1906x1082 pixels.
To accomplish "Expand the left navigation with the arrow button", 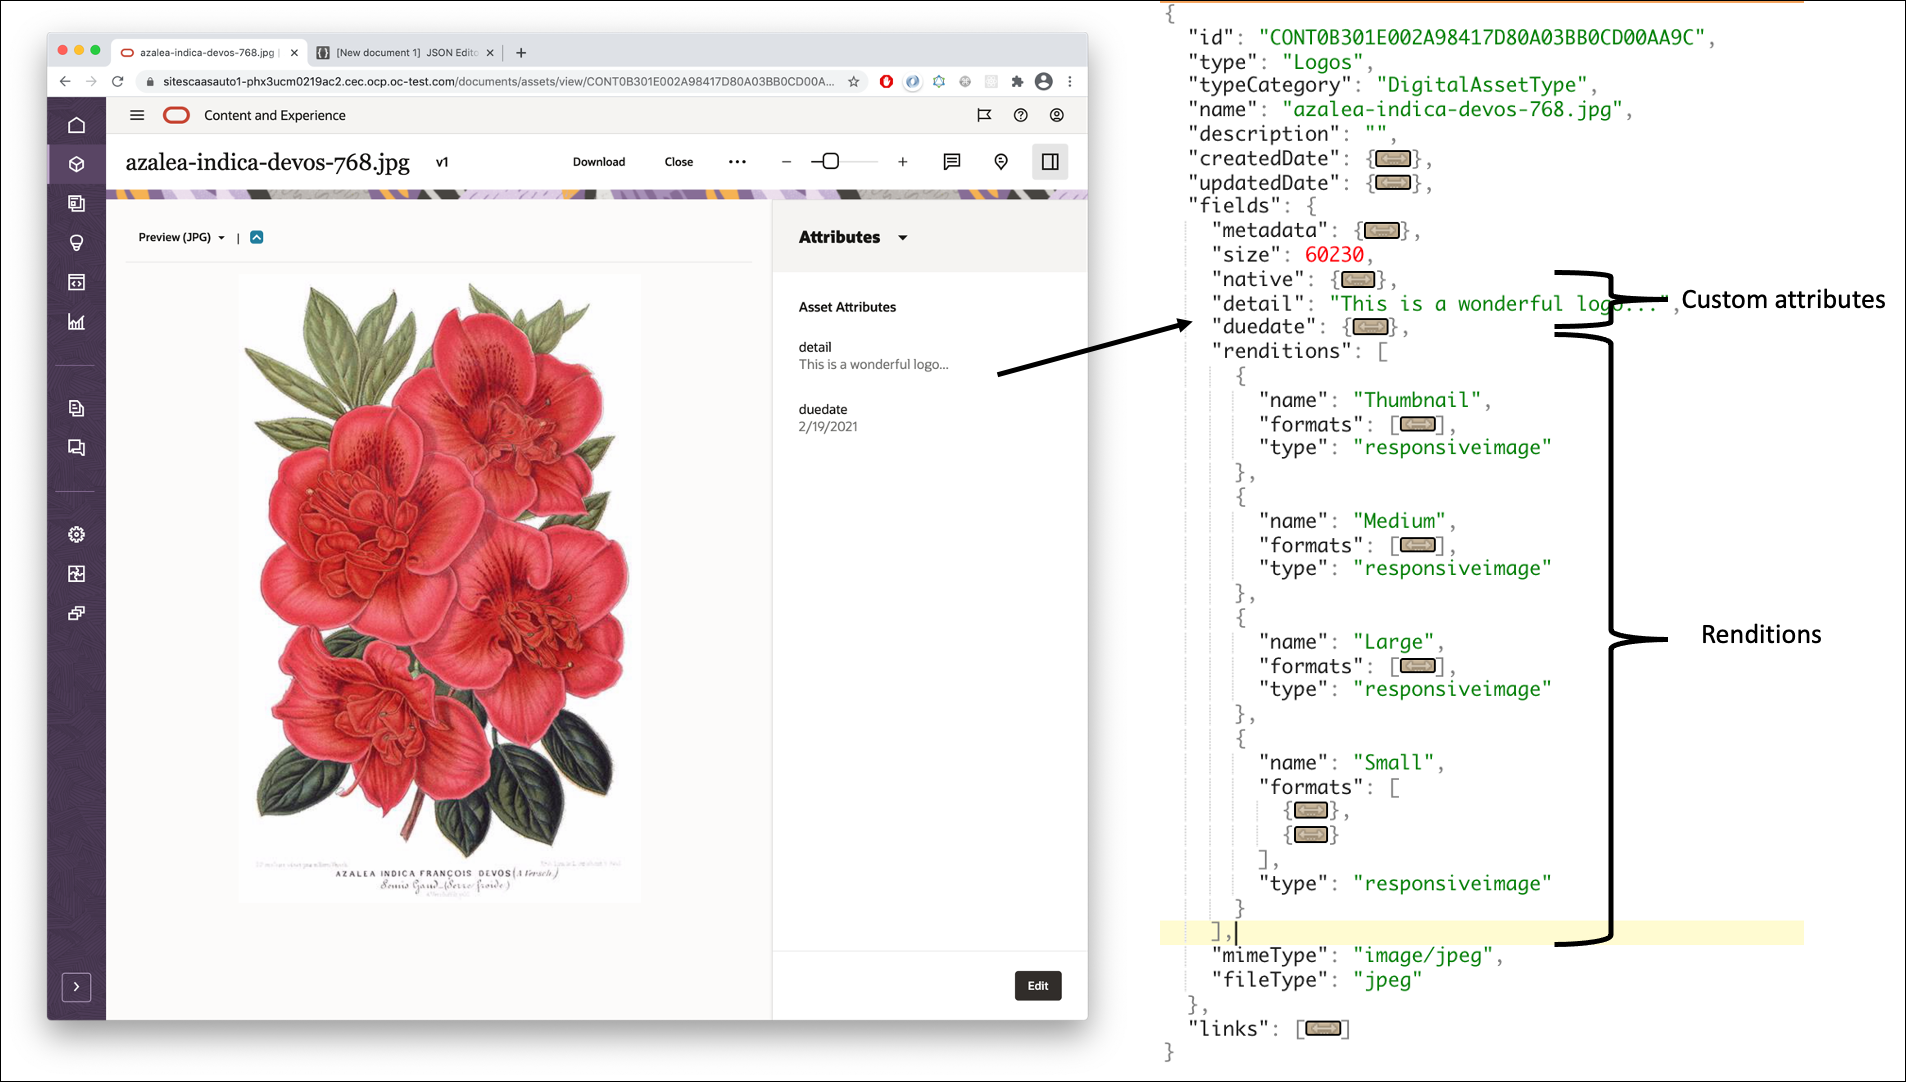I will (x=76, y=987).
